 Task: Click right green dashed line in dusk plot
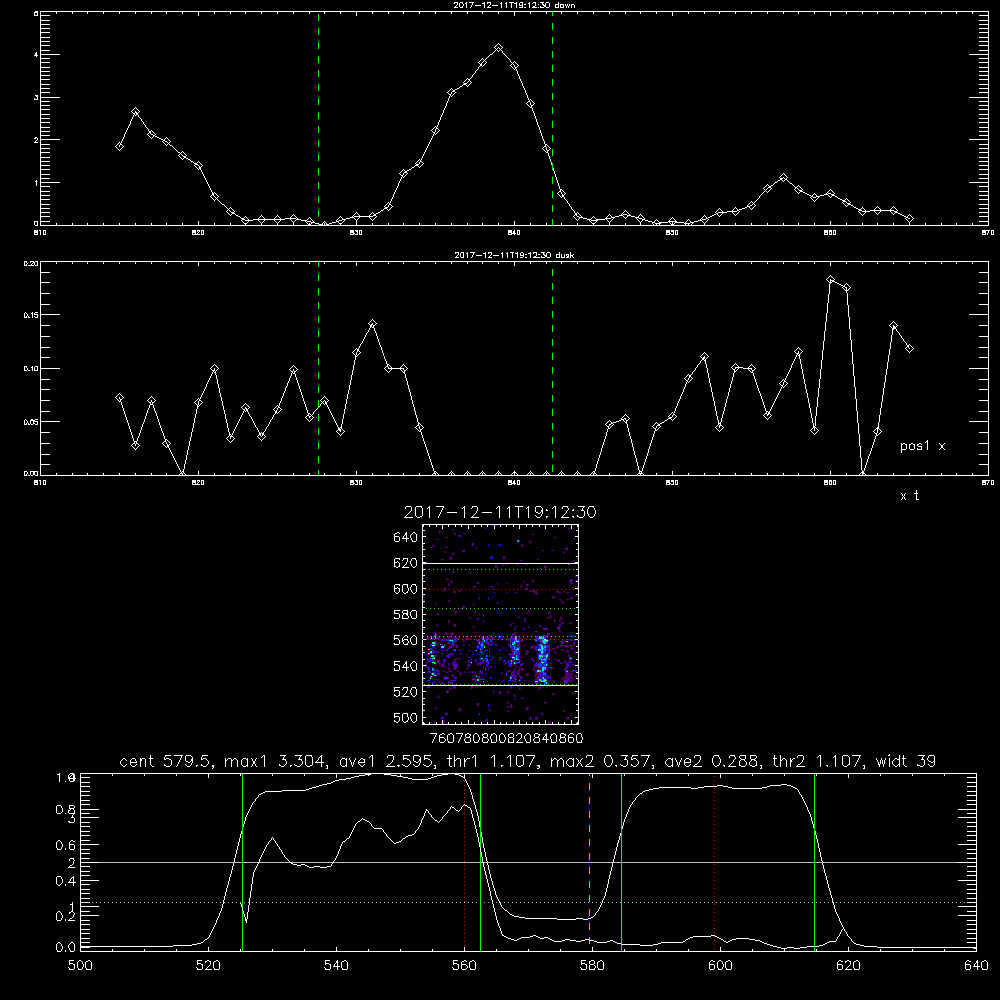point(552,368)
